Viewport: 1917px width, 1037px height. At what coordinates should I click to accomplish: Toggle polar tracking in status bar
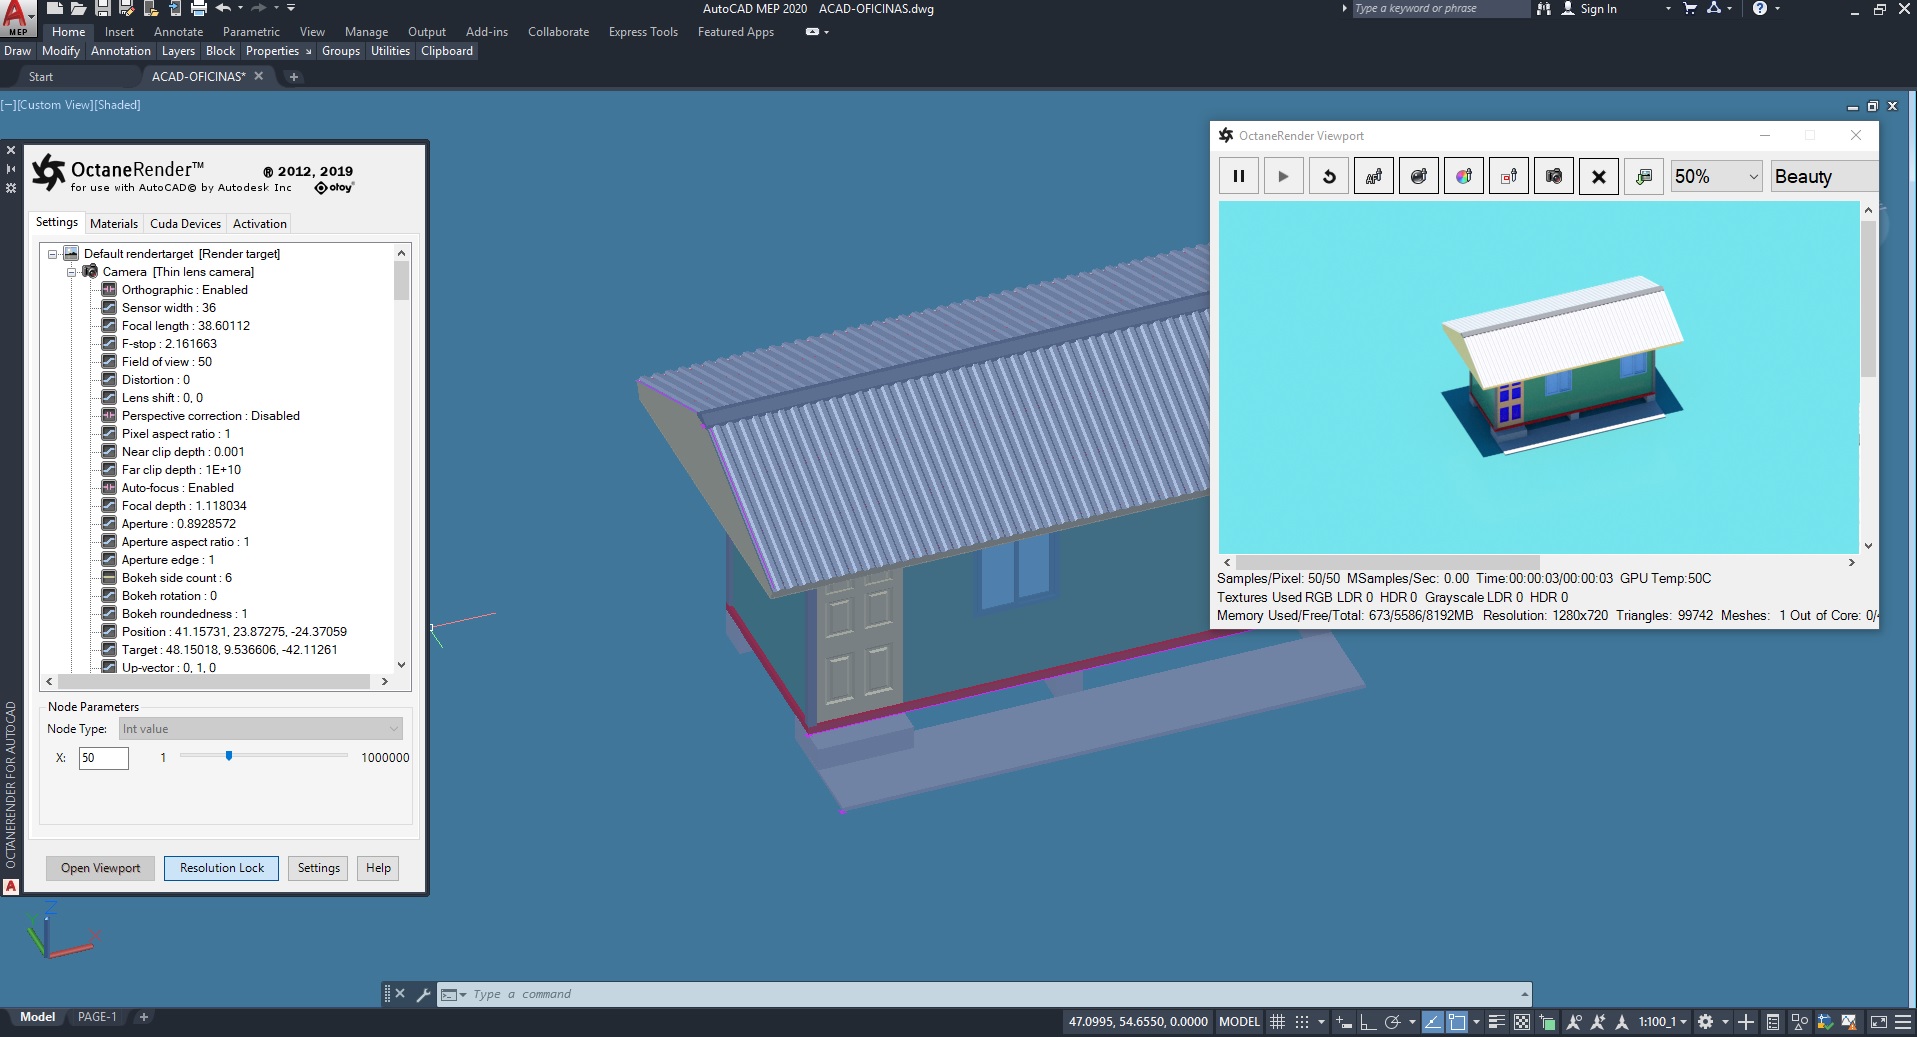point(1392,1022)
